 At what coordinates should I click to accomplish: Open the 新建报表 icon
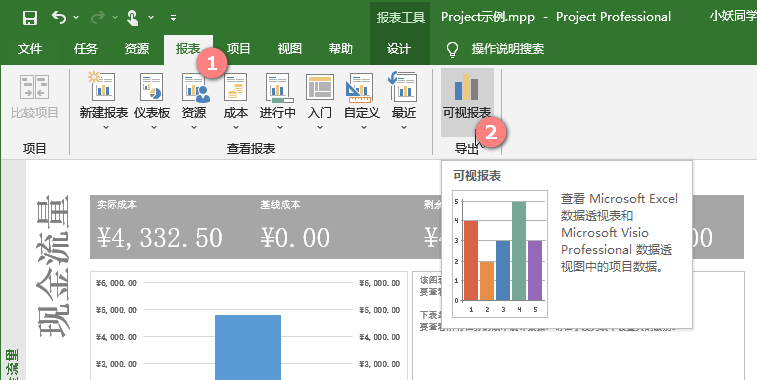(x=102, y=87)
